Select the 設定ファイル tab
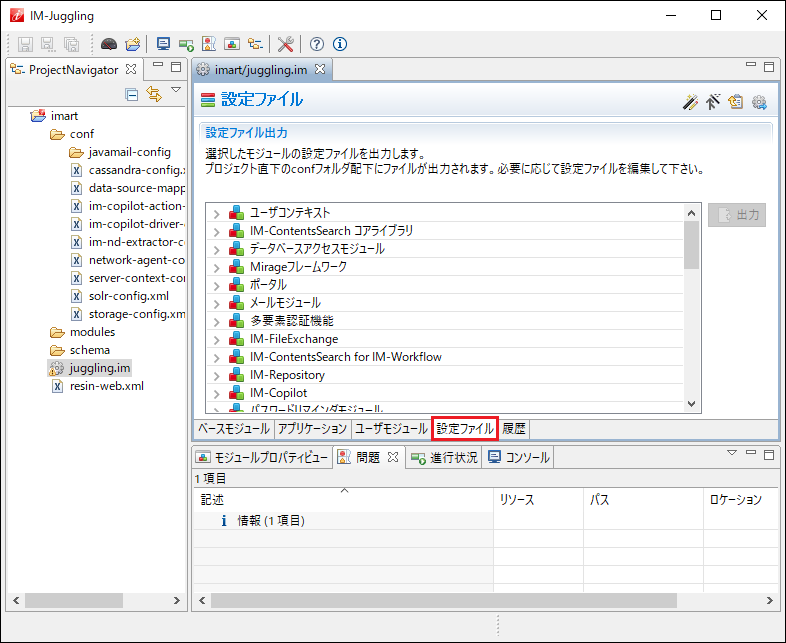Viewport: 786px width, 643px height. tap(465, 428)
